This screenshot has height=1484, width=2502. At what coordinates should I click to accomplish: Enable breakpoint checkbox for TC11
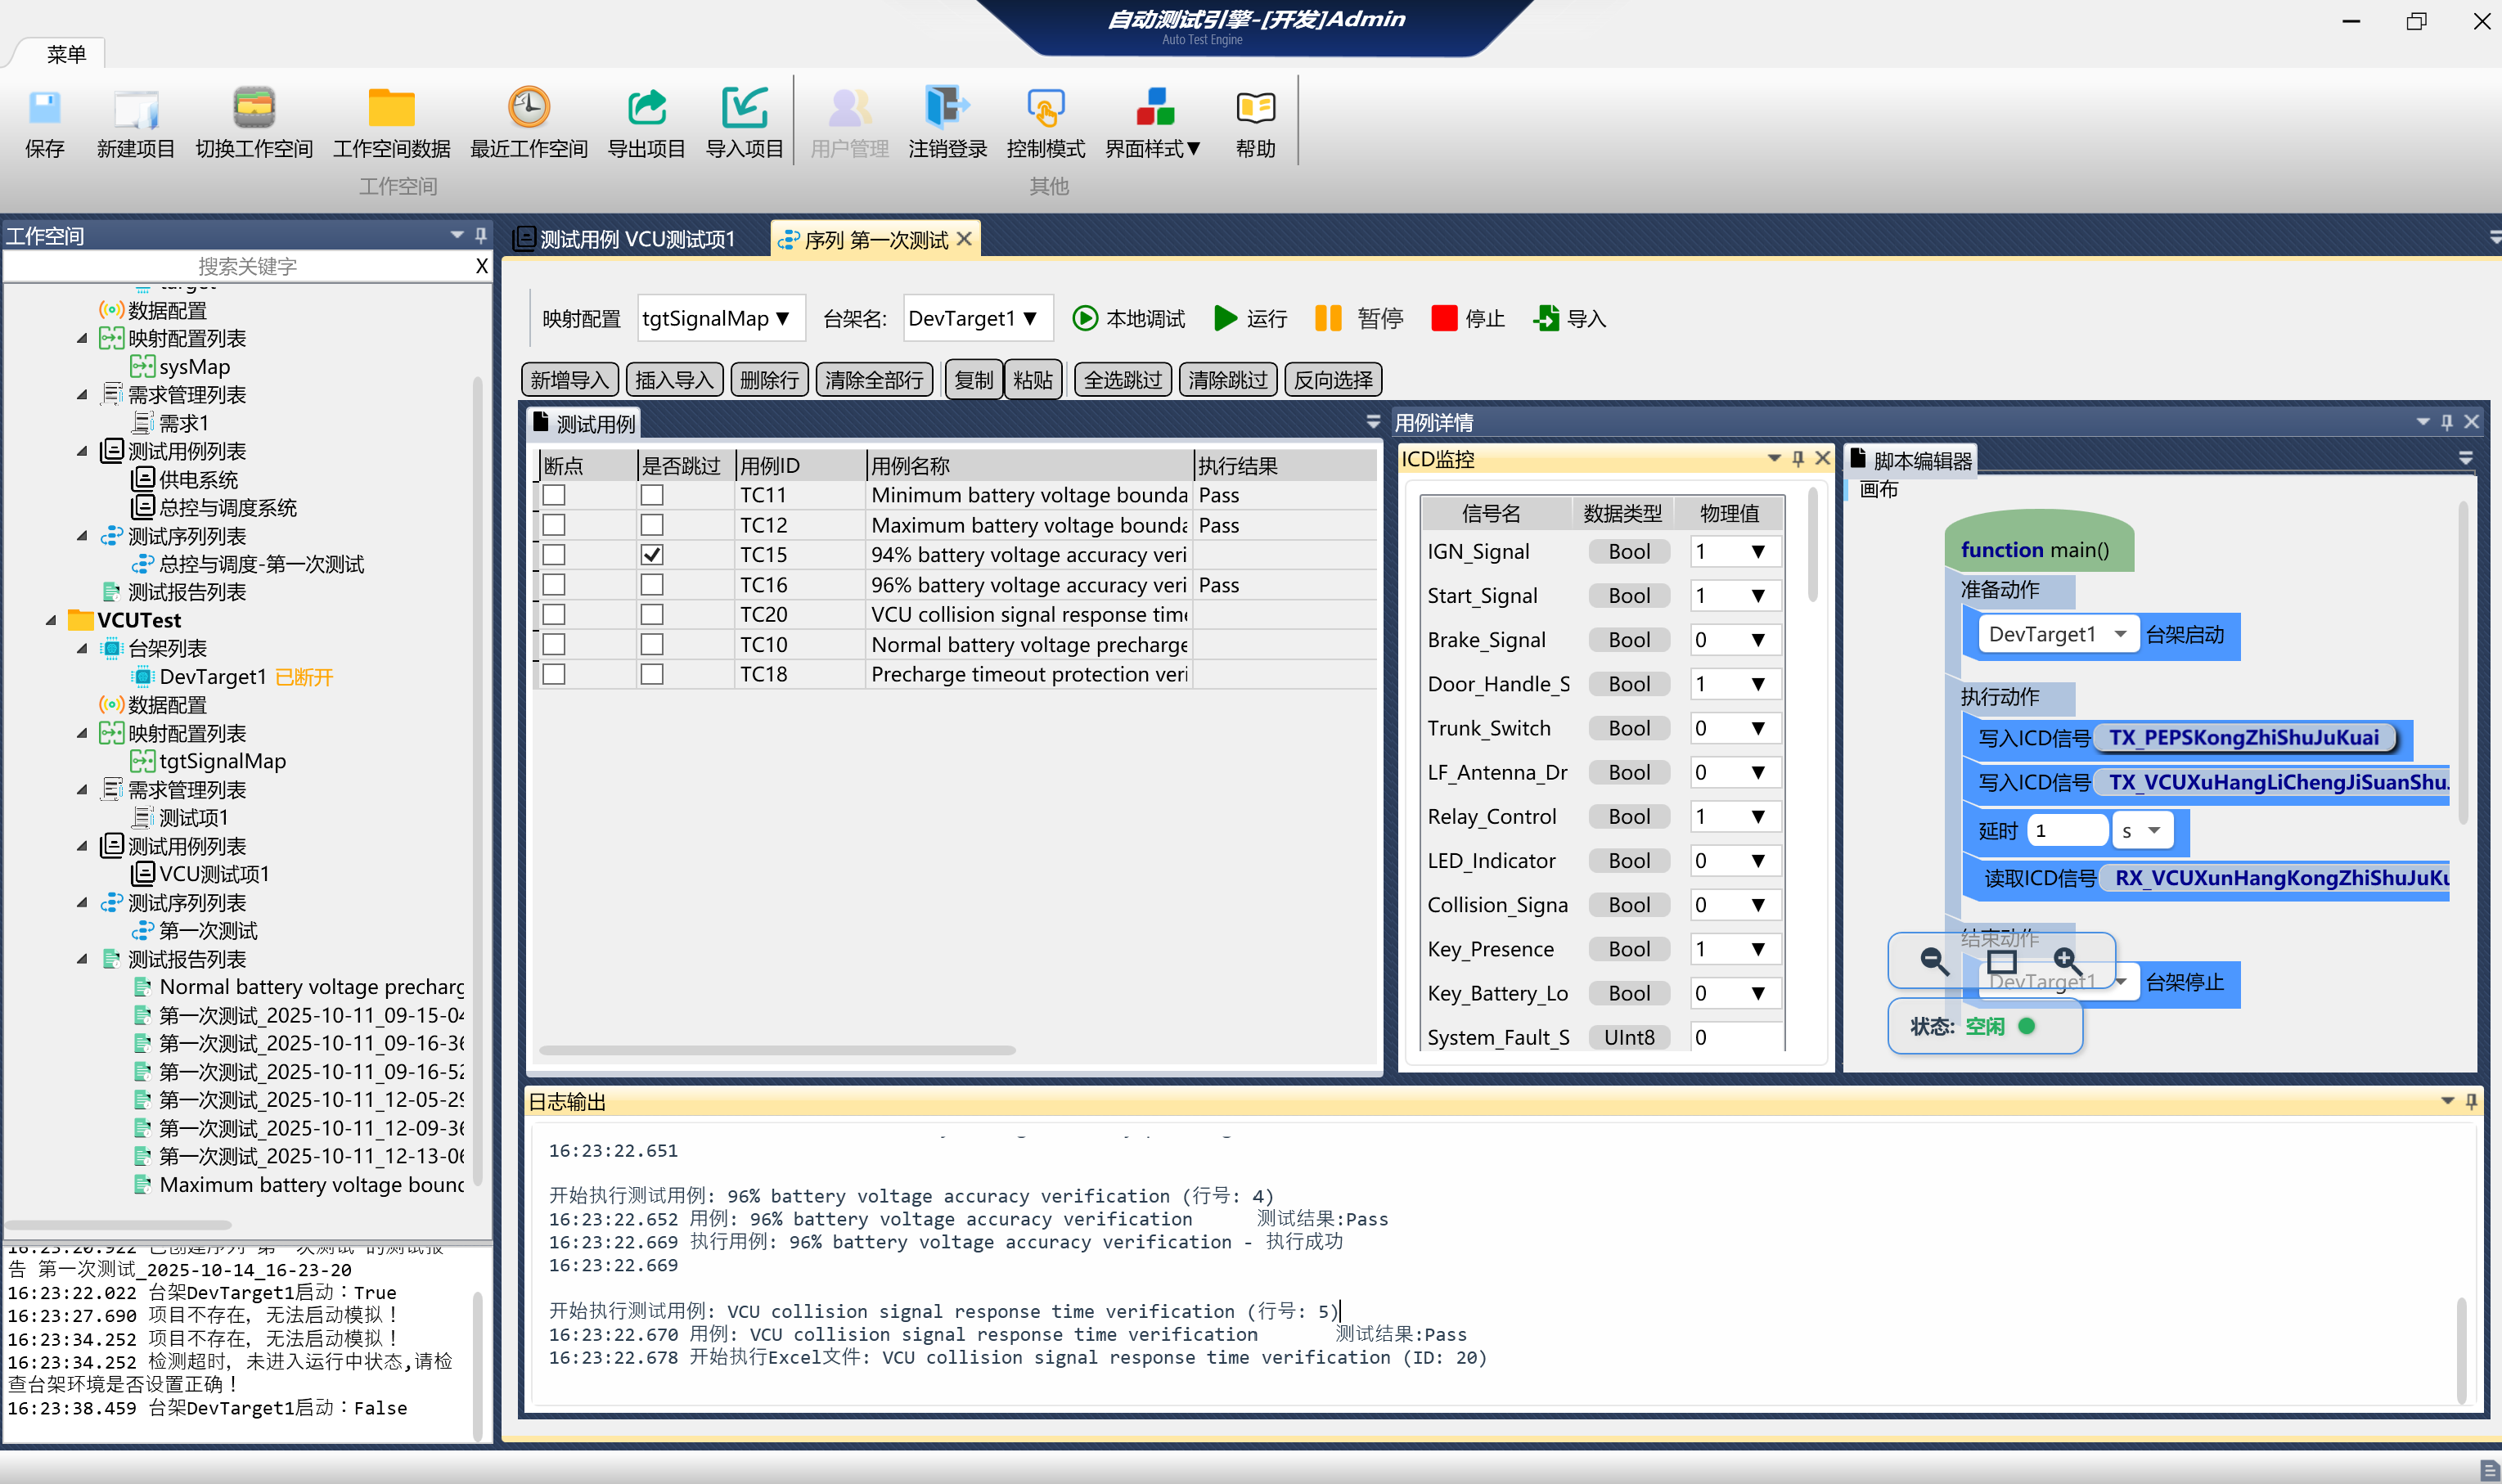(554, 495)
